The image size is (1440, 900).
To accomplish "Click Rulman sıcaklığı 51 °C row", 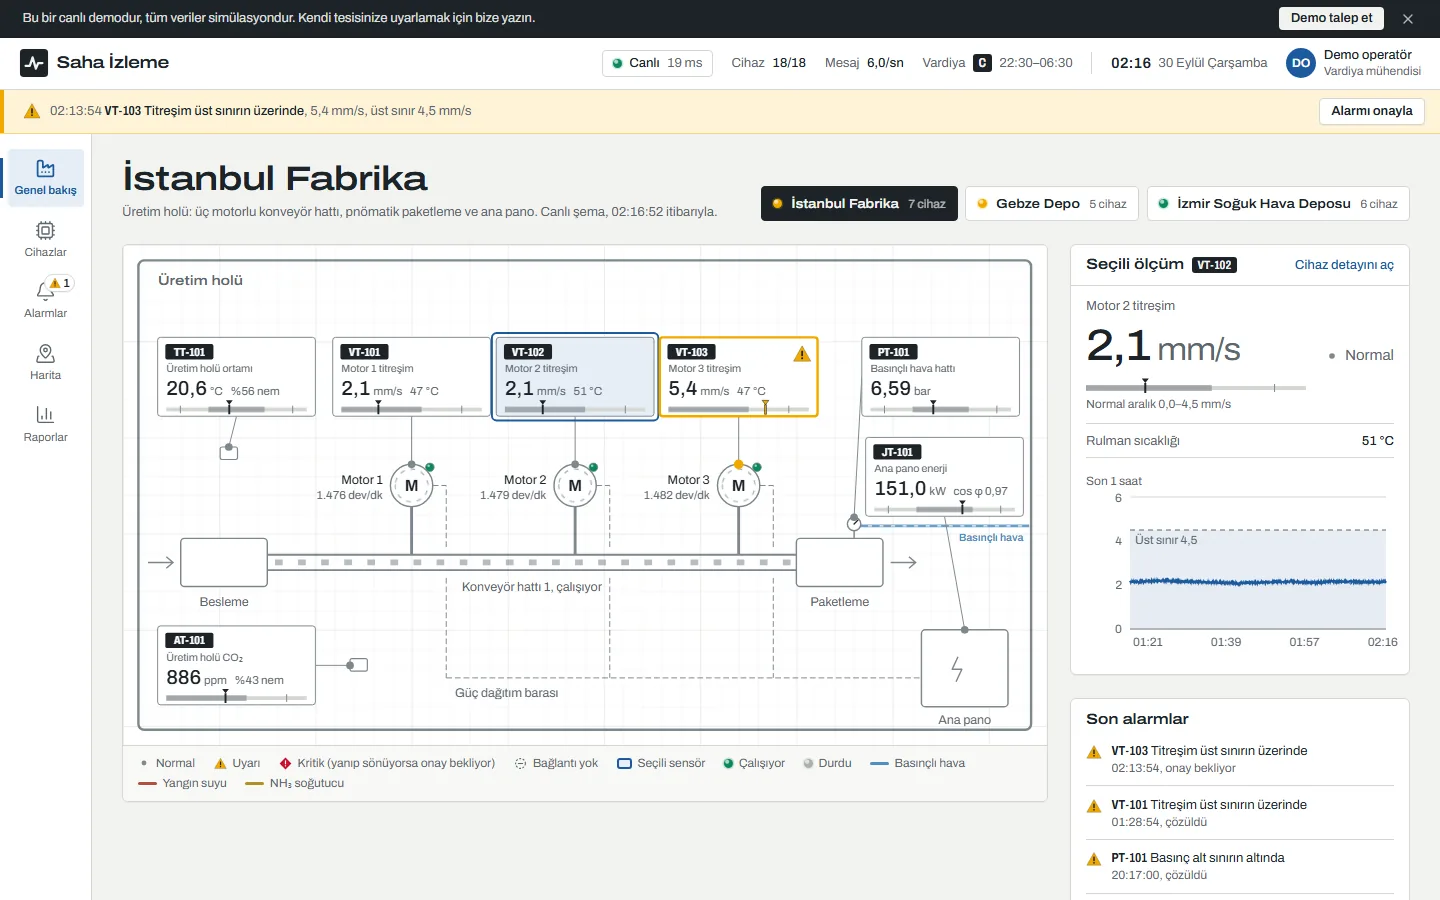I will pyautogui.click(x=1240, y=441).
